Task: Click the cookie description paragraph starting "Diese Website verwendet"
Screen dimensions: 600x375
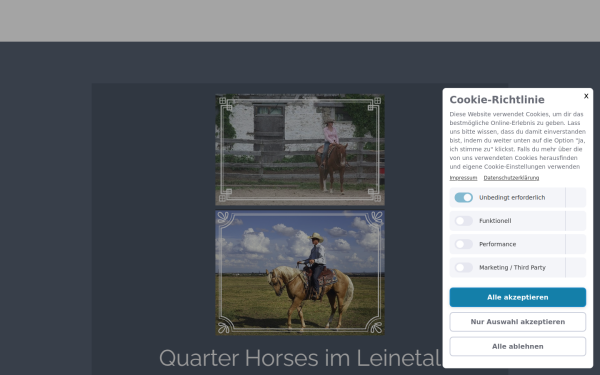Action: (x=517, y=140)
